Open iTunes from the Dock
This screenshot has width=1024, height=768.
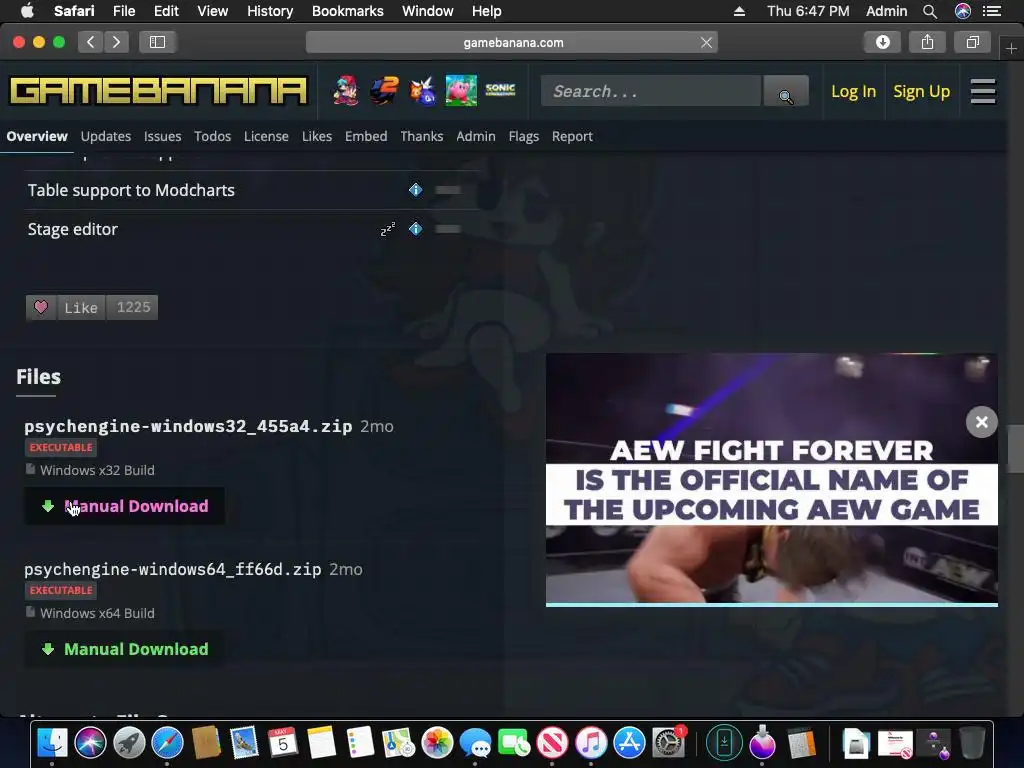[x=591, y=743]
